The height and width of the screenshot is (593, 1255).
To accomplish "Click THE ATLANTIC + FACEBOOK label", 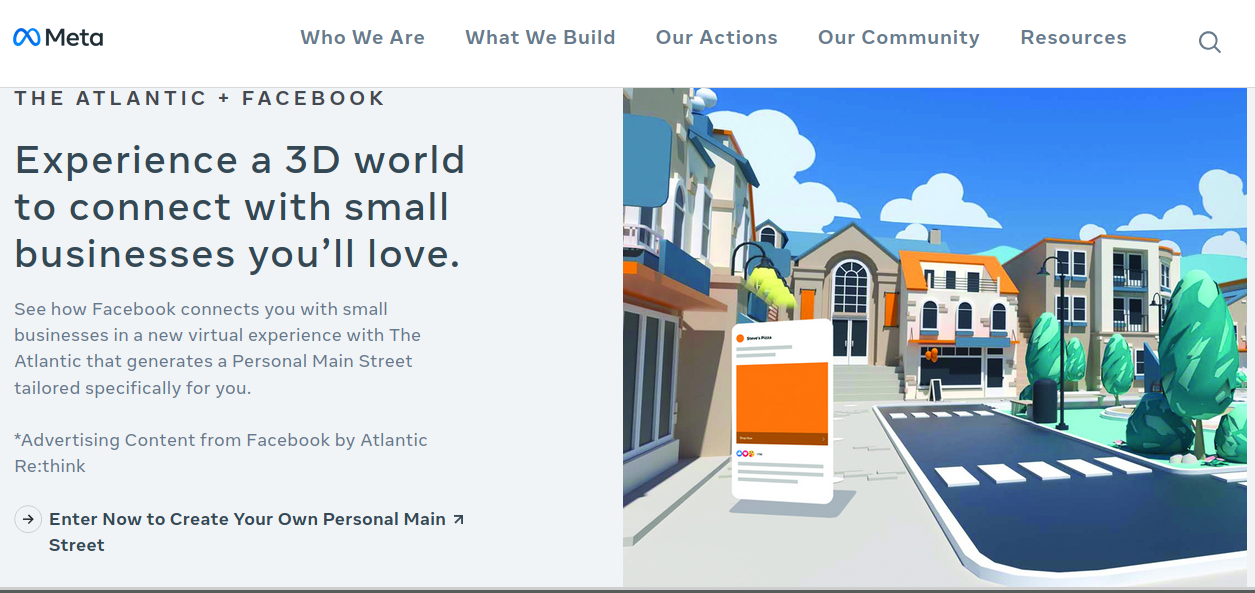I will (200, 98).
